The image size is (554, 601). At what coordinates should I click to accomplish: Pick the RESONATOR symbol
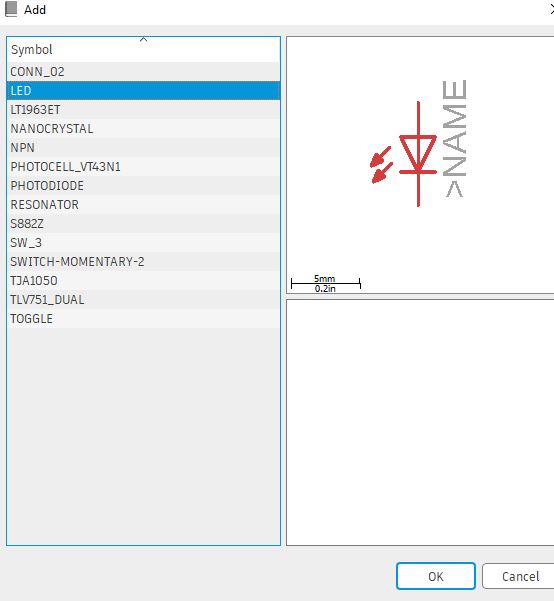pos(143,204)
